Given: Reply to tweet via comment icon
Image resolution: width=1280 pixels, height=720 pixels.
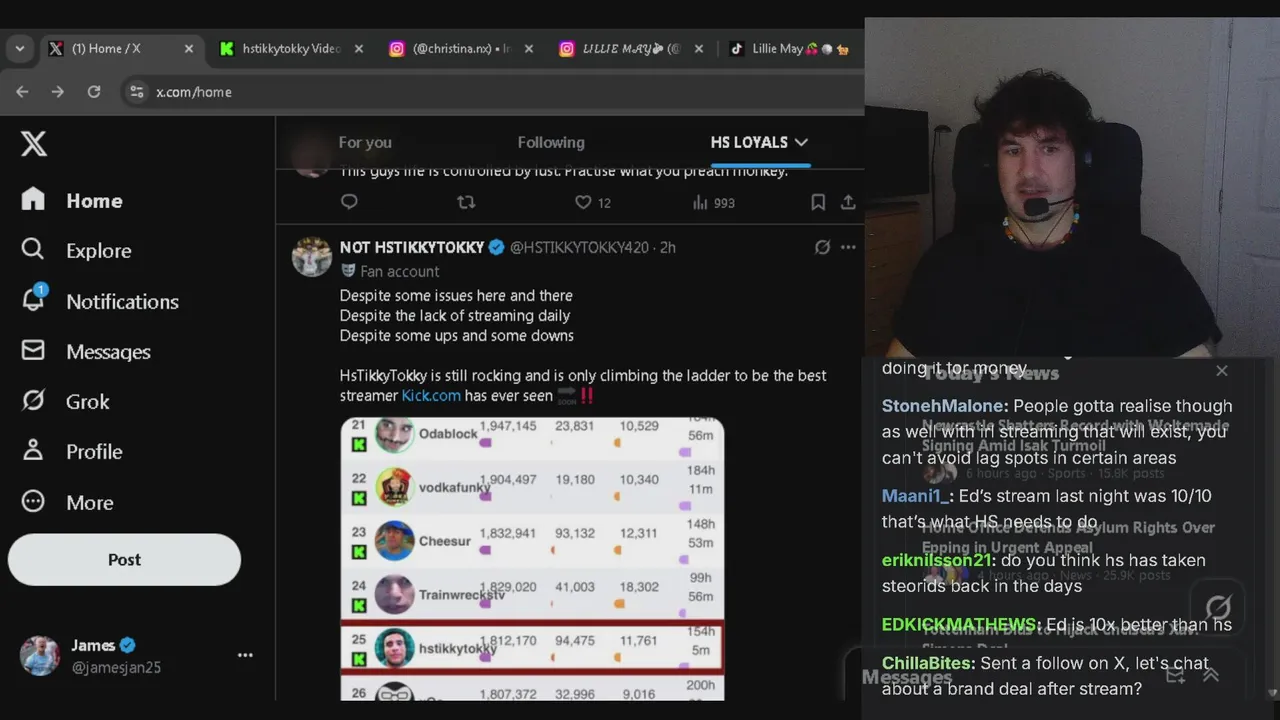Looking at the screenshot, I should point(349,202).
